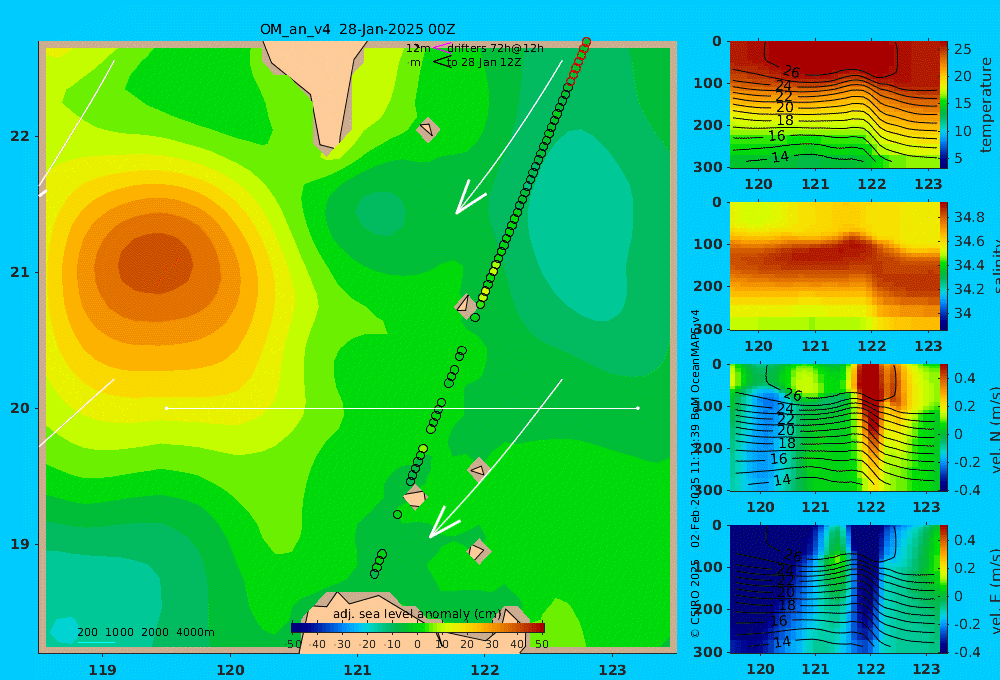Screen dimensions: 1000x680
Task: Click the topmost red drifter circle
Action: [586, 42]
